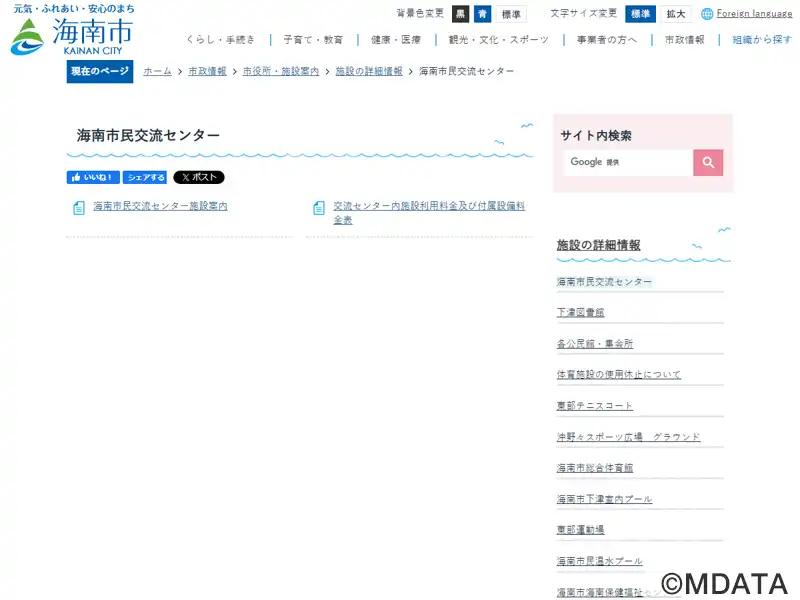
Task: Go to ホーム in breadcrumb
Action: pyautogui.click(x=157, y=71)
